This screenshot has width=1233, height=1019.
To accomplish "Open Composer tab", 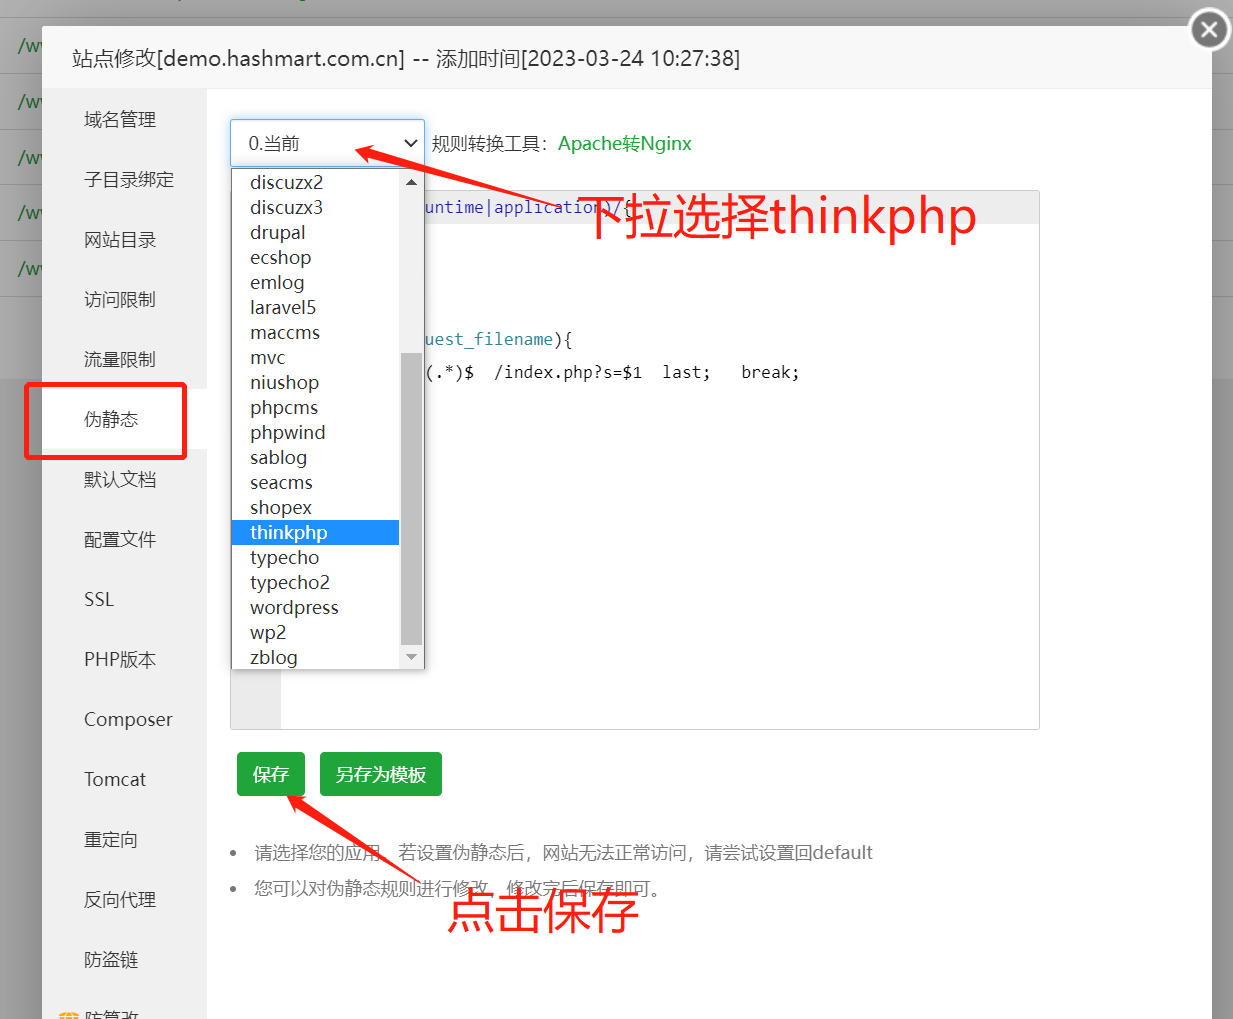I will click(124, 719).
